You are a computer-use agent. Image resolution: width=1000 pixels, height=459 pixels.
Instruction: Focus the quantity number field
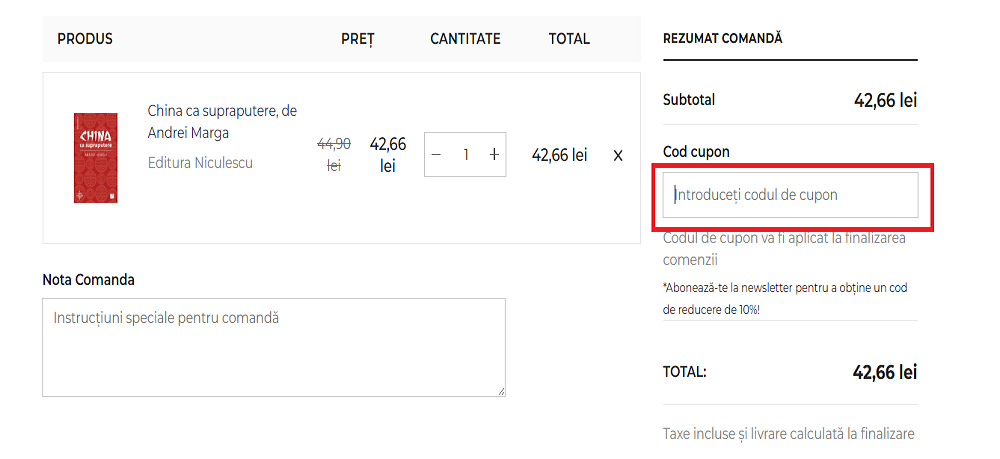click(465, 155)
